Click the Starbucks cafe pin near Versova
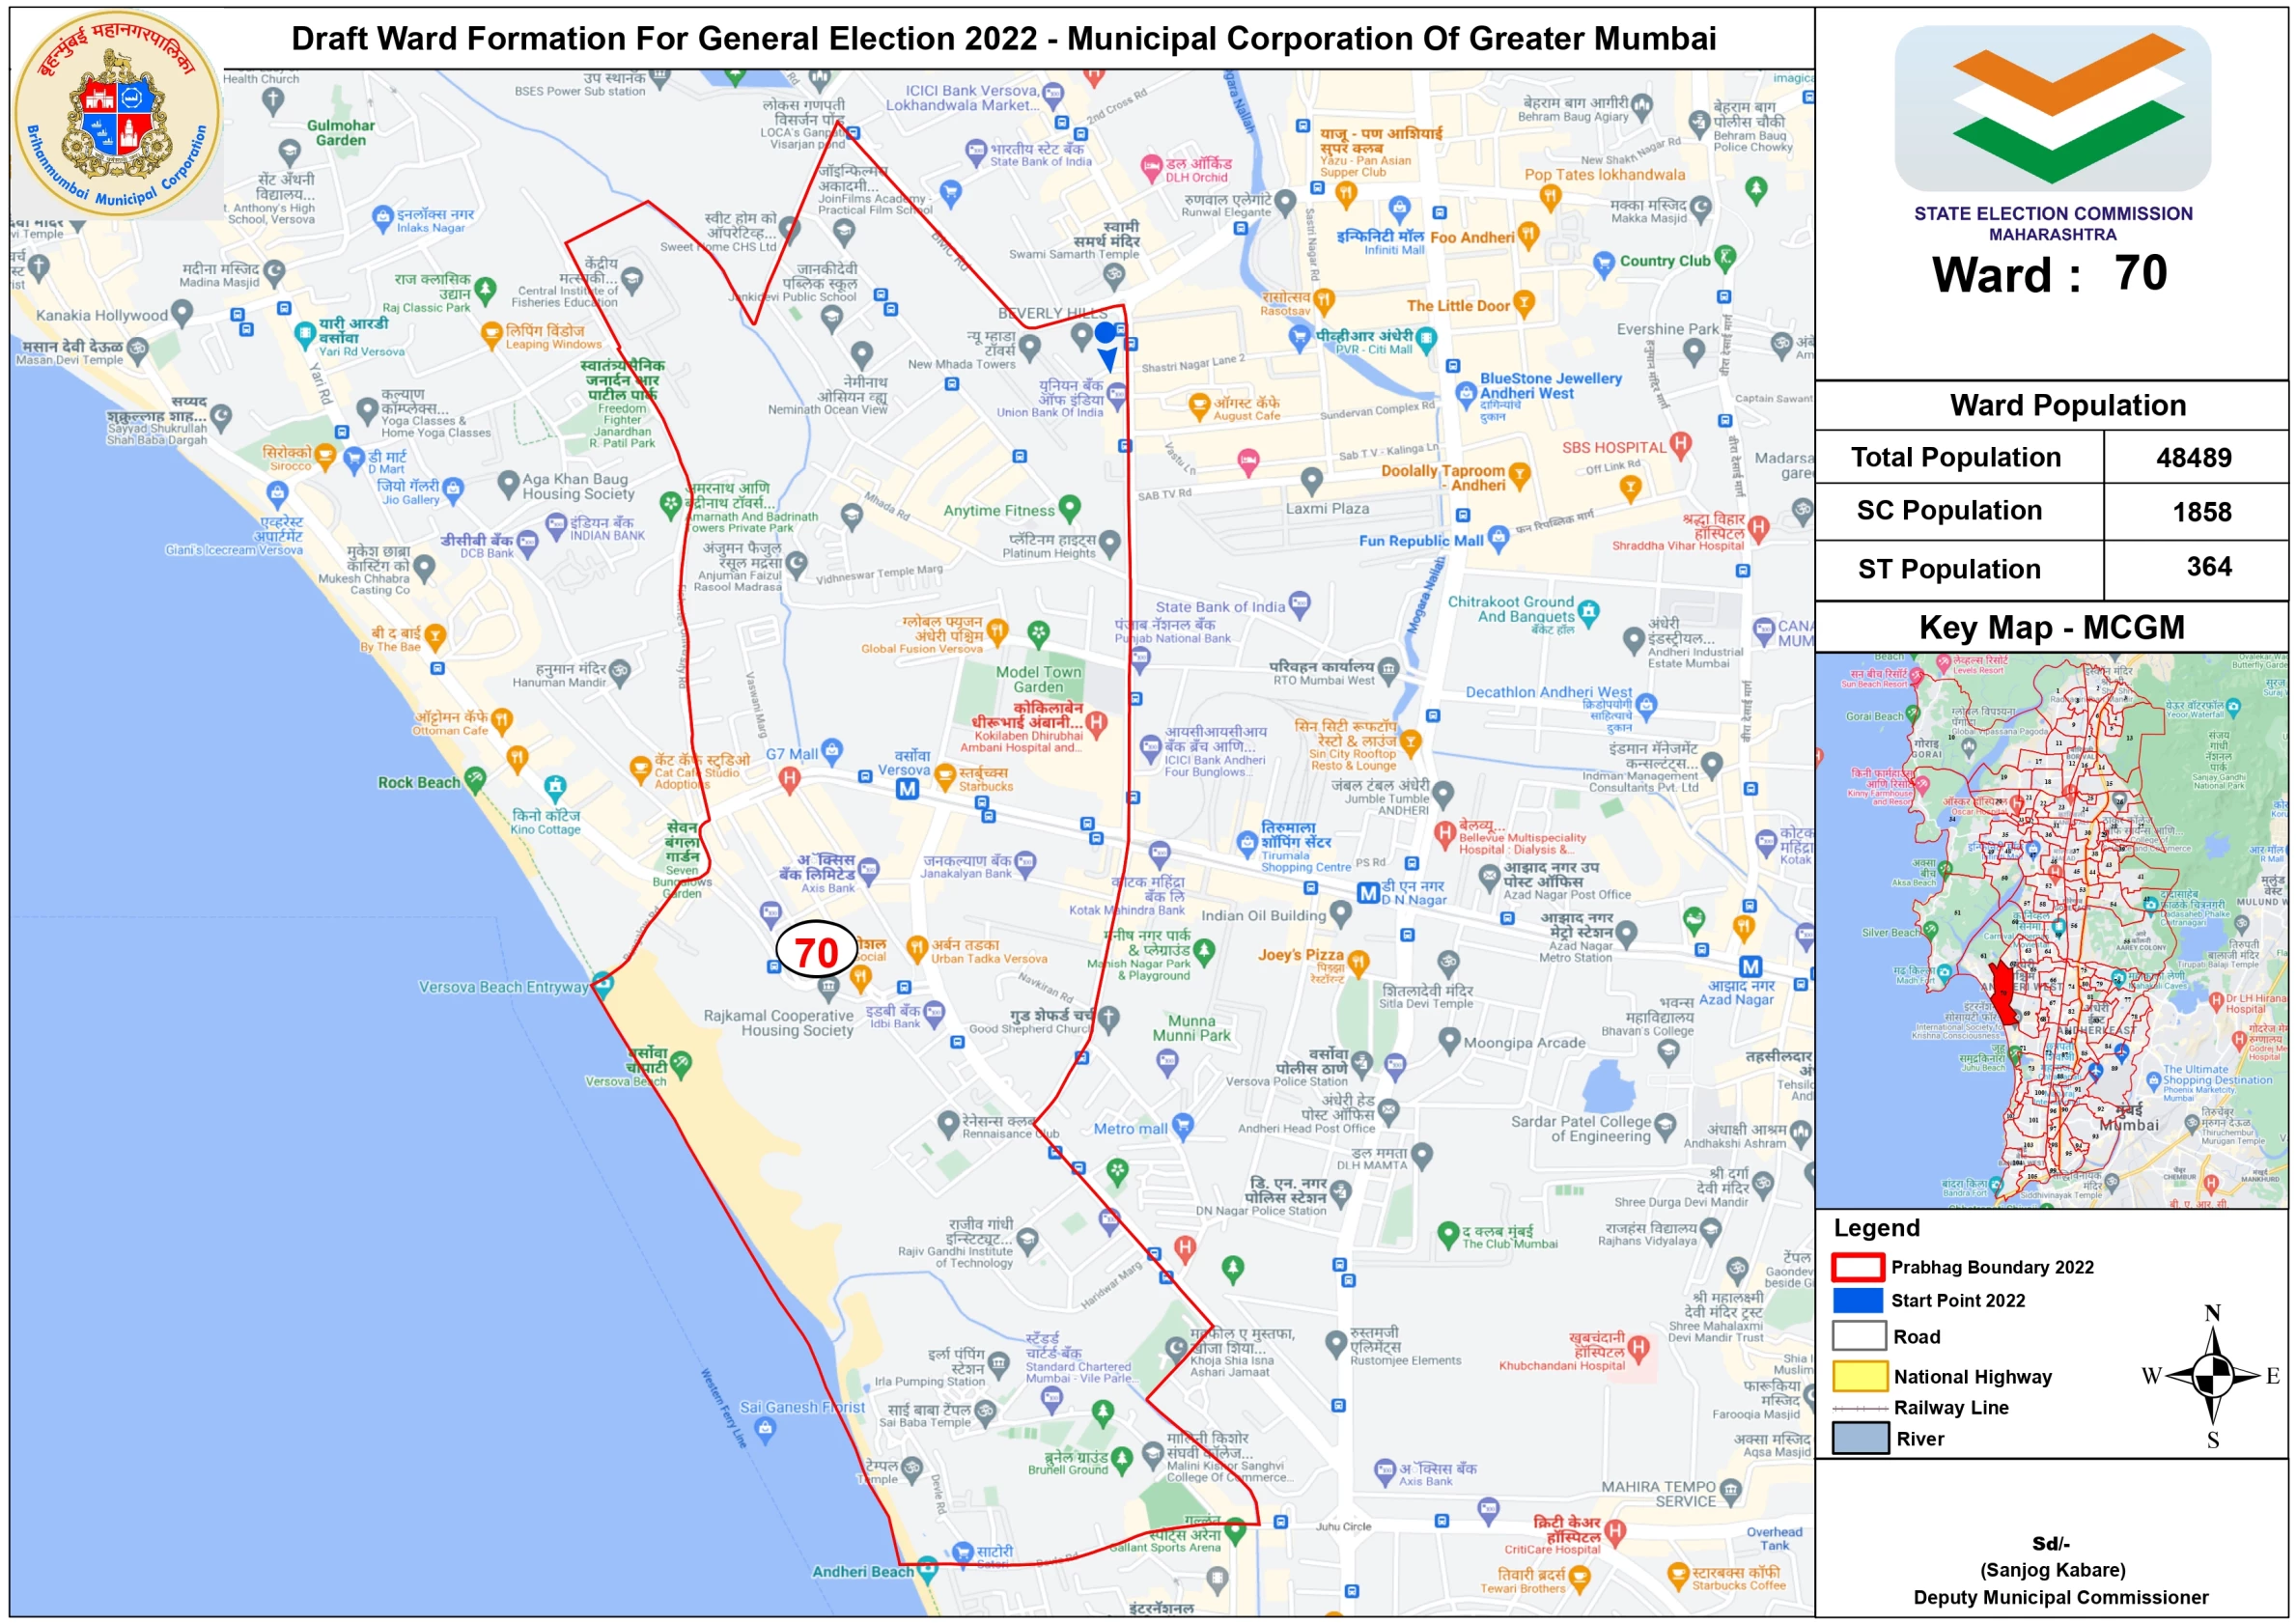2296x1623 pixels. [x=945, y=776]
